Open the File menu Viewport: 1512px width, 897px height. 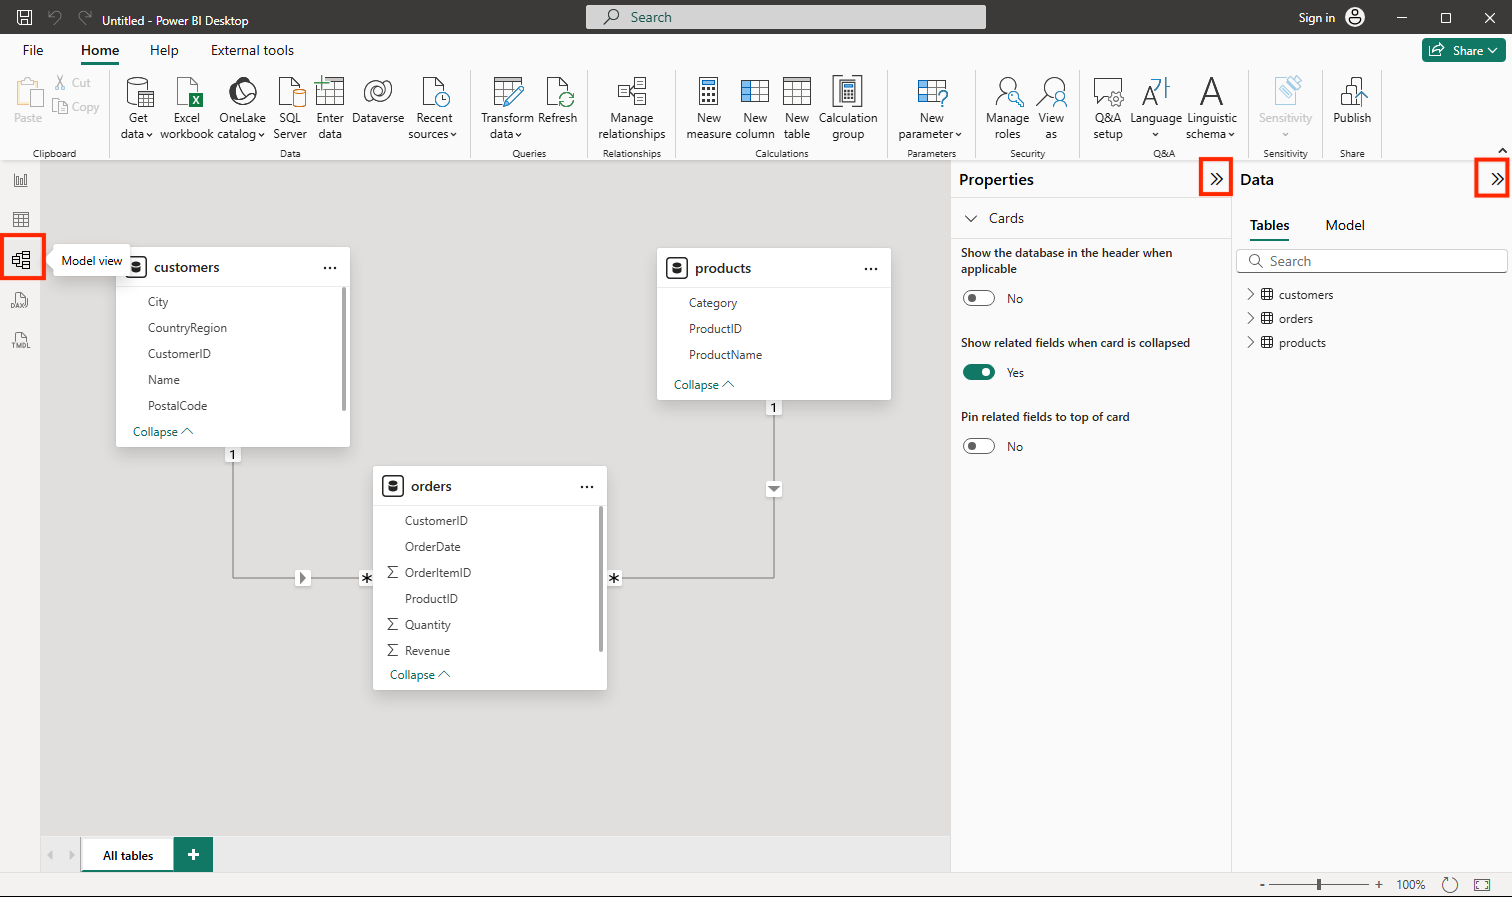[33, 50]
